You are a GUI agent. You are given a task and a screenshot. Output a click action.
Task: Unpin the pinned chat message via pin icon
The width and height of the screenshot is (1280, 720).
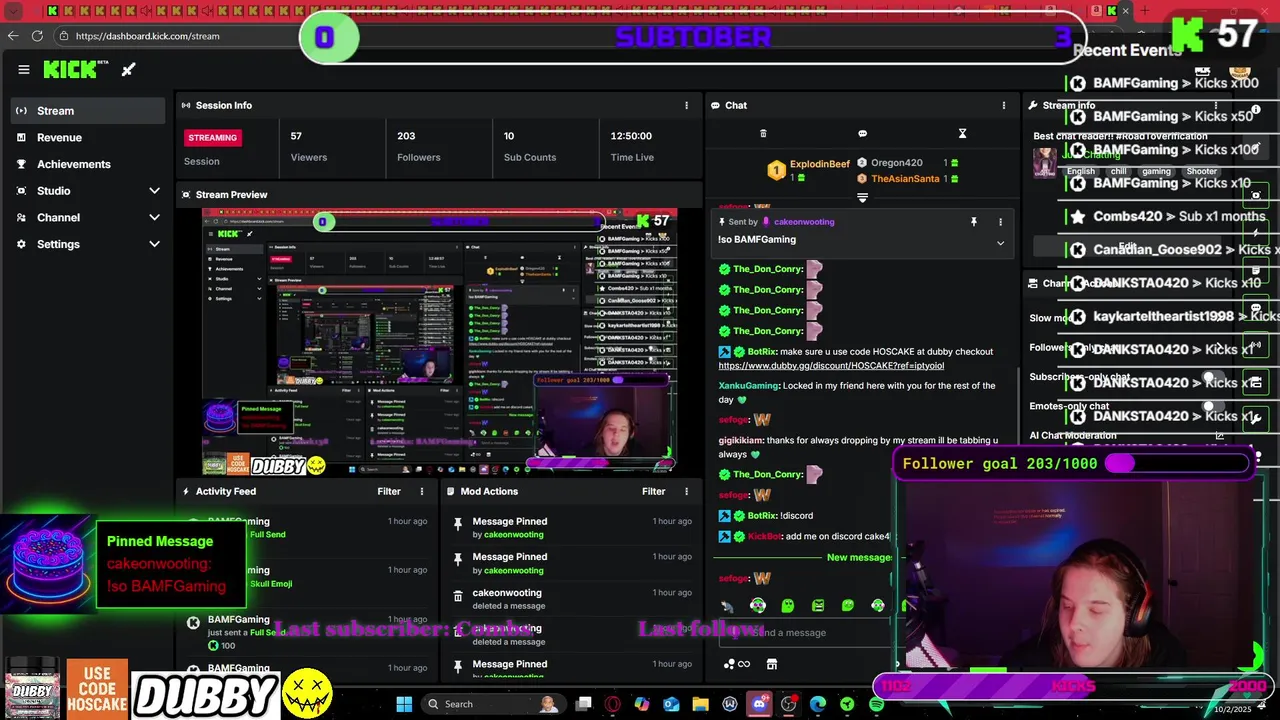click(x=973, y=222)
